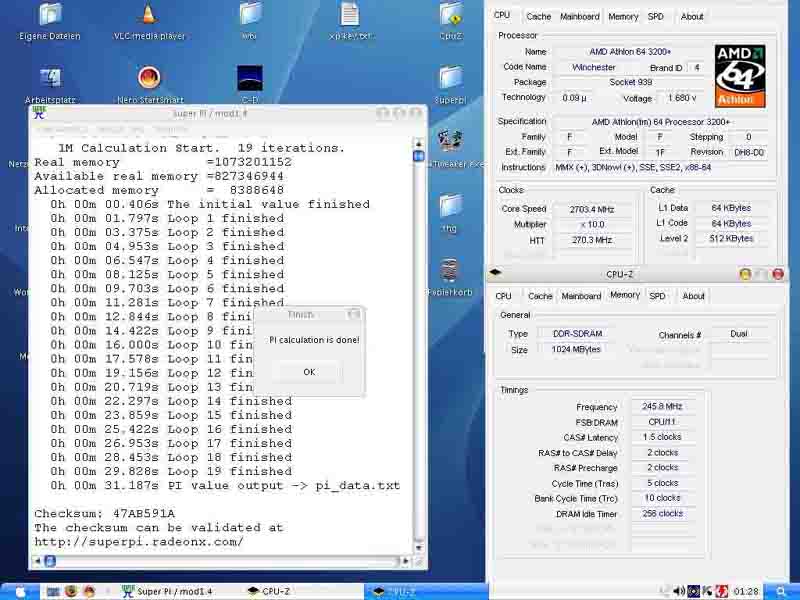Open the taskbar search magnifier
Image resolution: width=800 pixels, height=600 pixels.
tap(781, 591)
